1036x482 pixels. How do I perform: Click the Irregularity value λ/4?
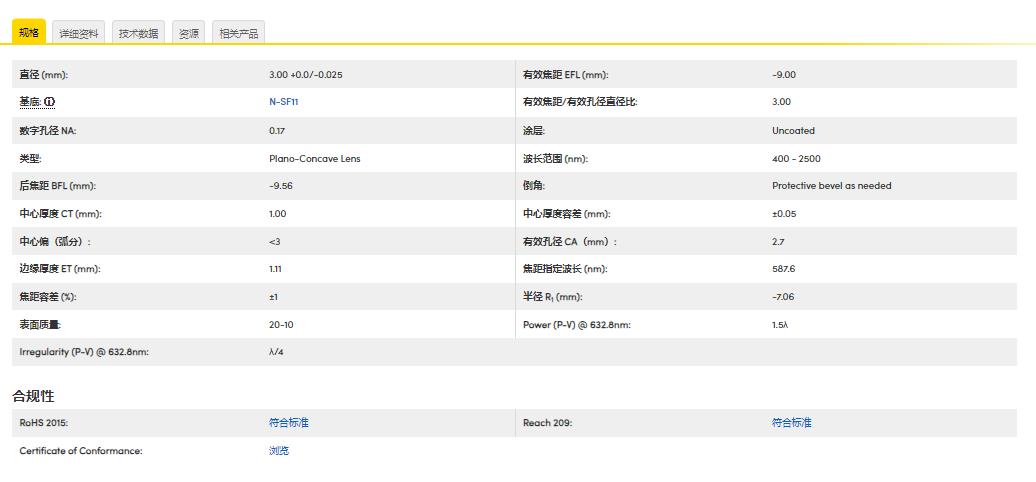[x=276, y=352]
